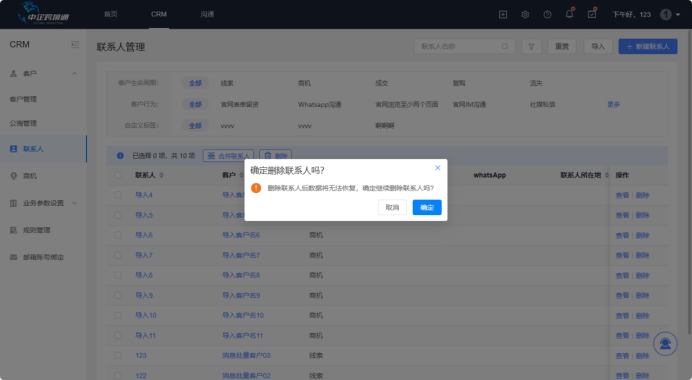The width and height of the screenshot is (692, 380).
Task: Close the delete confirmation dialog X
Action: click(437, 168)
